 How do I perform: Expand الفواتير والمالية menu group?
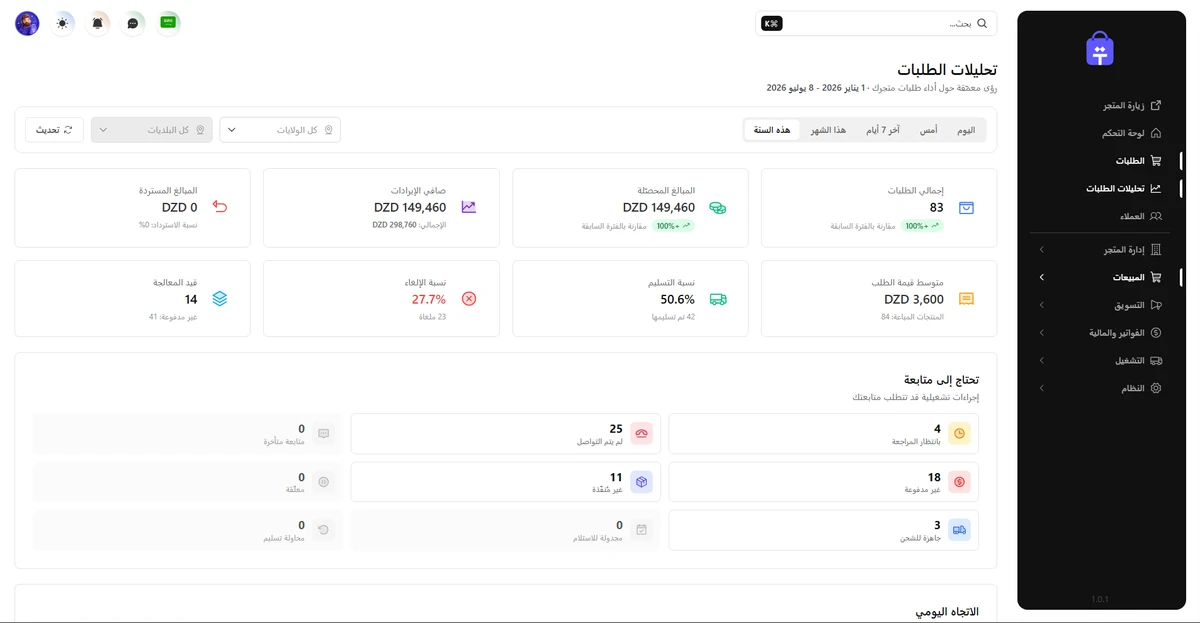(x=1101, y=333)
